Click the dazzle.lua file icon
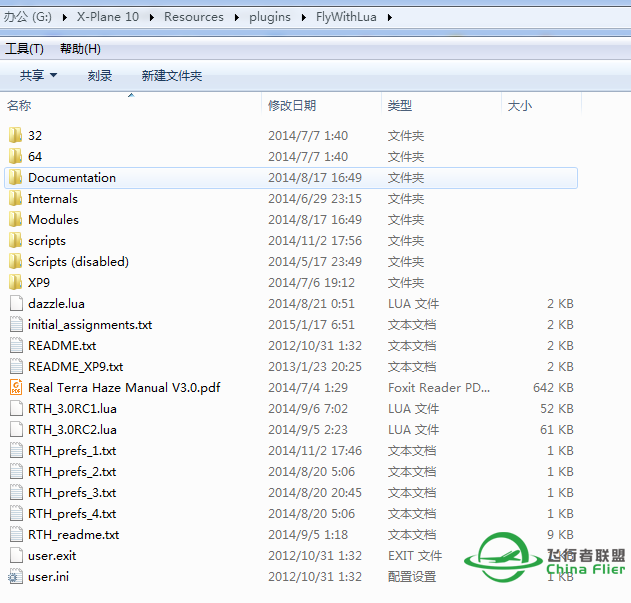 click(16, 304)
